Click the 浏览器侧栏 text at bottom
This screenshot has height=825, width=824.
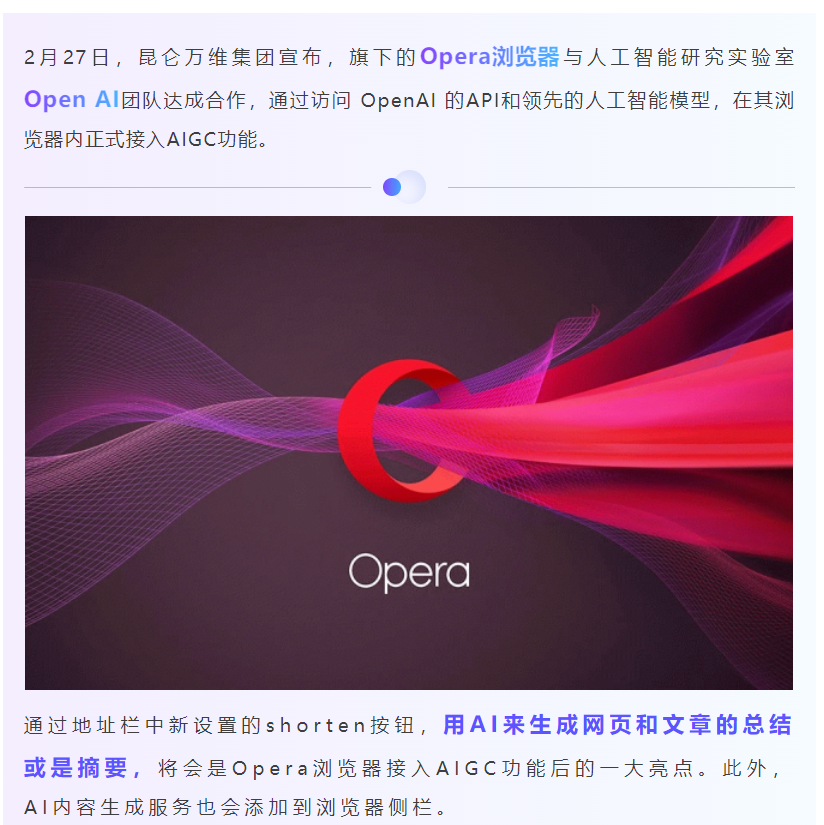376,808
